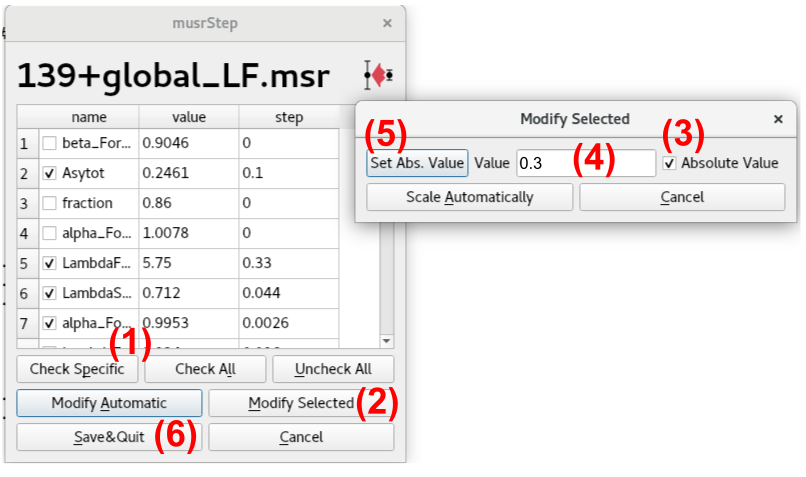Check the fraction parameter checkbox
Viewport: 806px width, 477px height.
click(x=49, y=203)
